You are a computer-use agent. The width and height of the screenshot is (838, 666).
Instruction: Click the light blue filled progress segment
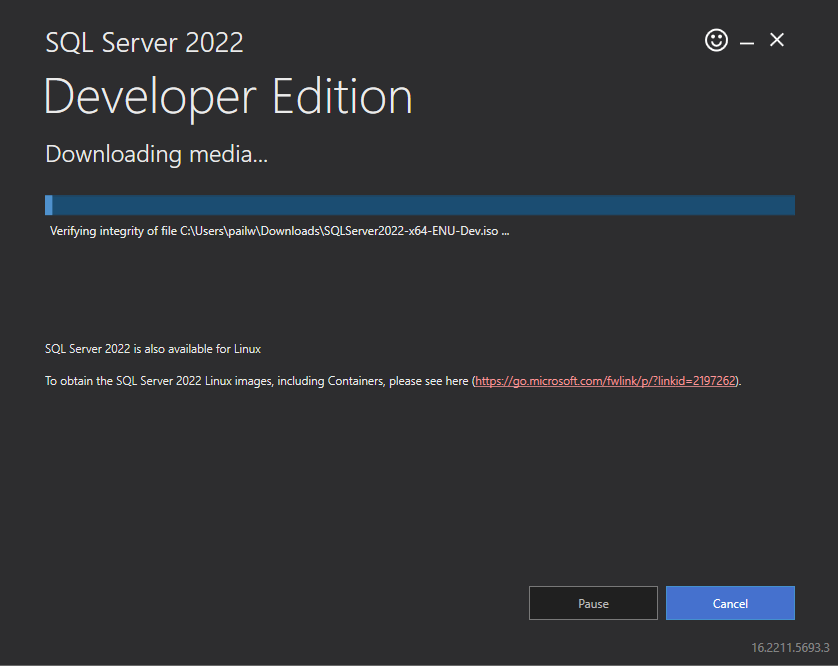pos(49,205)
